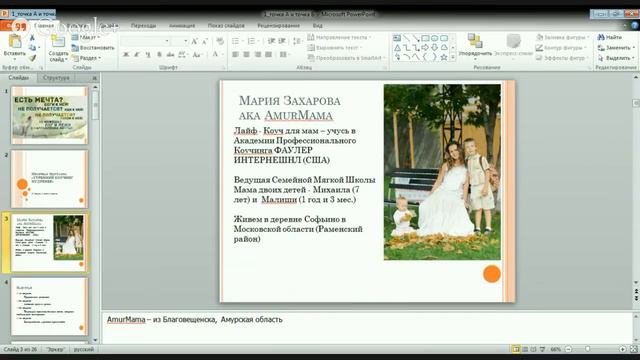Switch to Slide Sorter view in status bar

525,349
